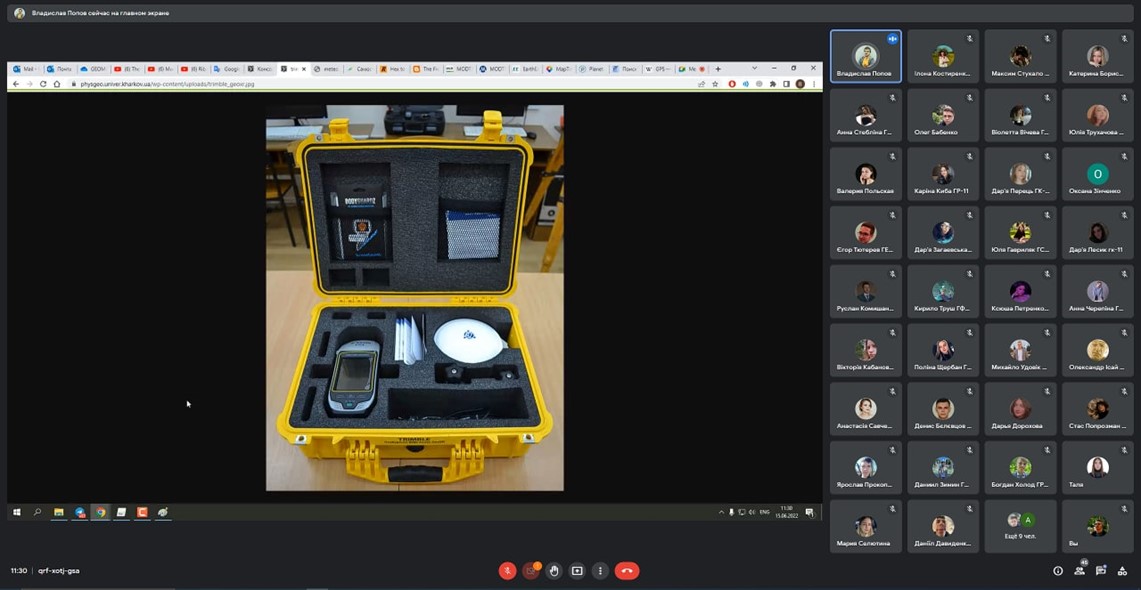Turn on the camera in the call bar
1141x590 pixels.
pyautogui.click(x=531, y=571)
